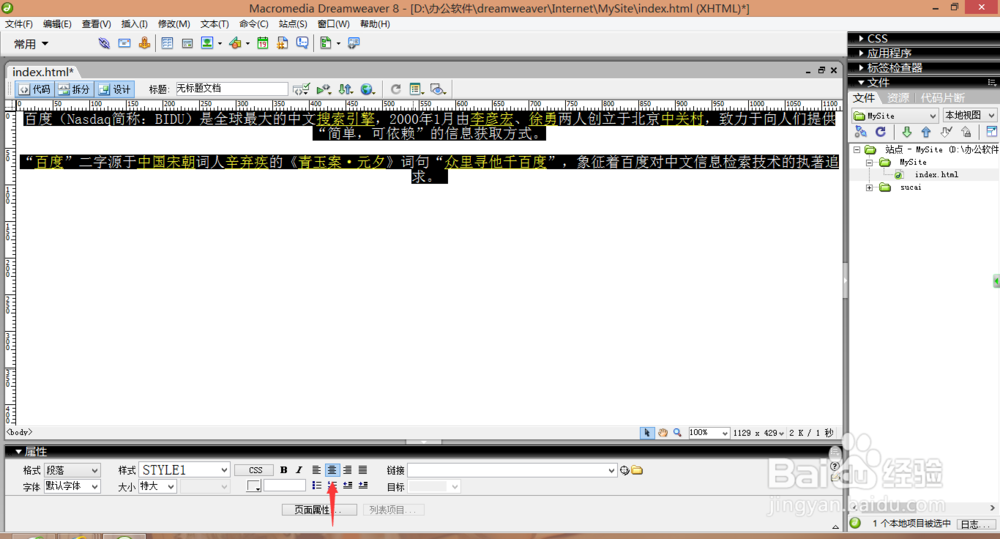Open the 格式 paragraph format dropdown
The height and width of the screenshot is (539, 1000).
pyautogui.click(x=72, y=470)
